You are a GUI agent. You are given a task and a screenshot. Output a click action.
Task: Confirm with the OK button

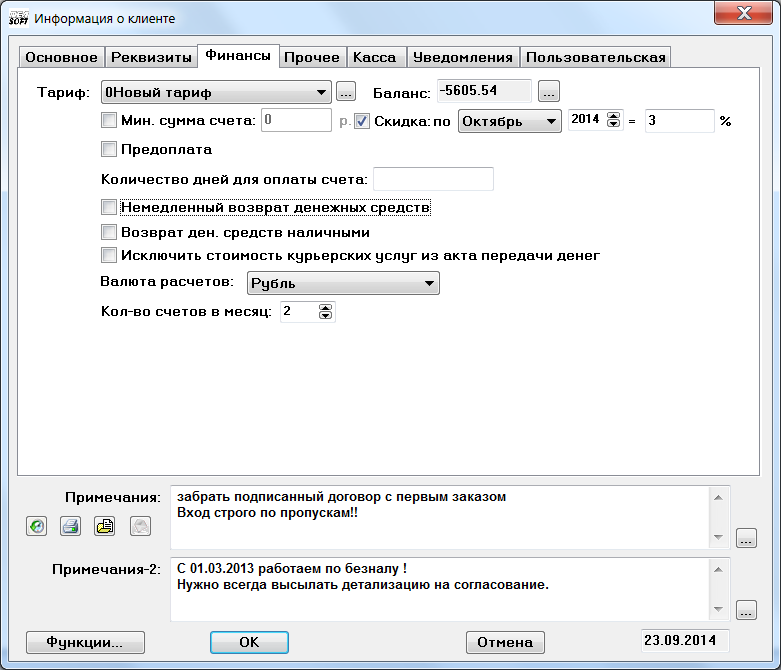tap(249, 642)
